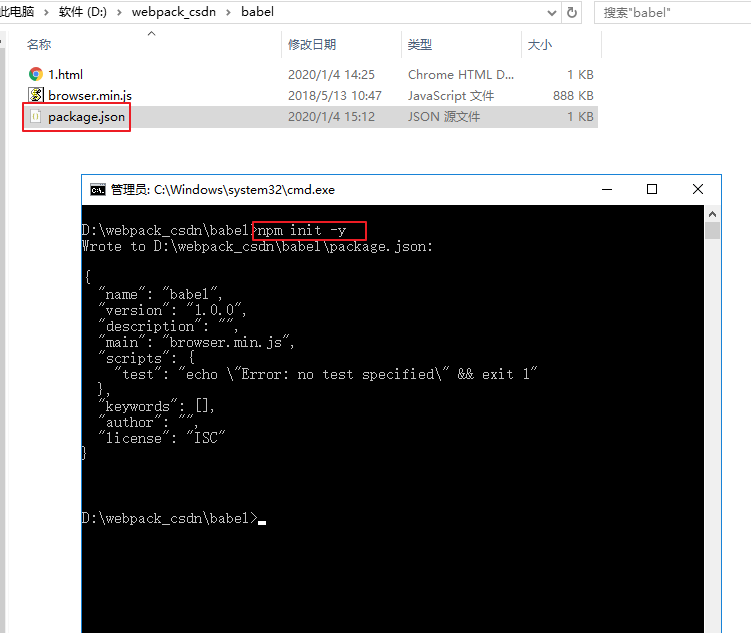This screenshot has height=633, width=751.
Task: Expand the chevron before 软件 (D:)
Action: 46,12
